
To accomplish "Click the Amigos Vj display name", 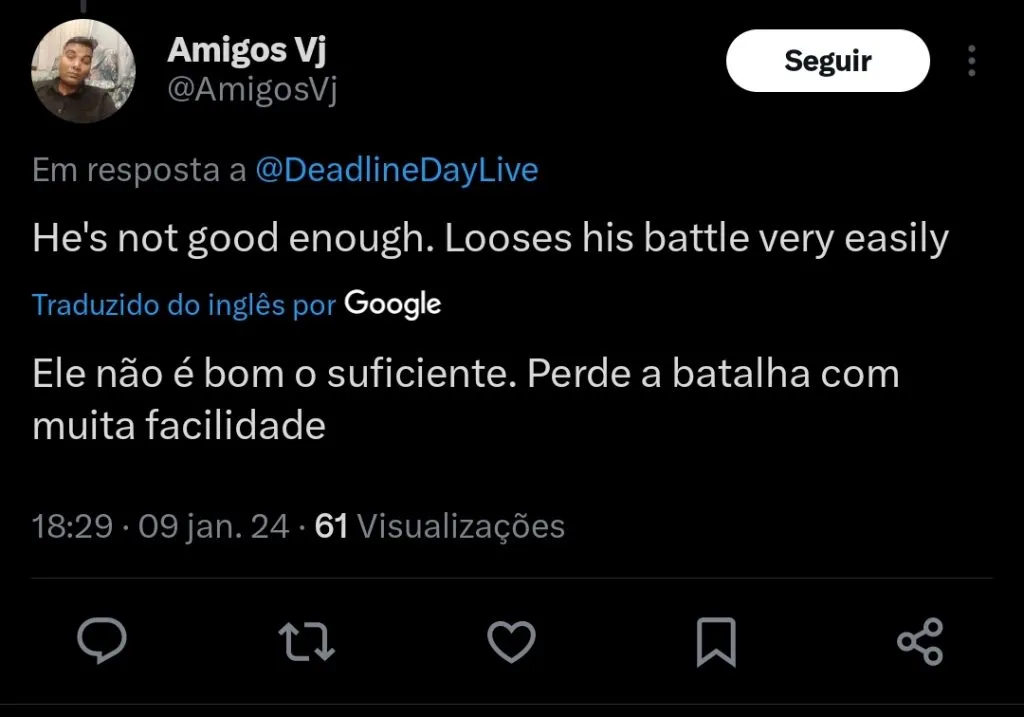I will pyautogui.click(x=247, y=49).
